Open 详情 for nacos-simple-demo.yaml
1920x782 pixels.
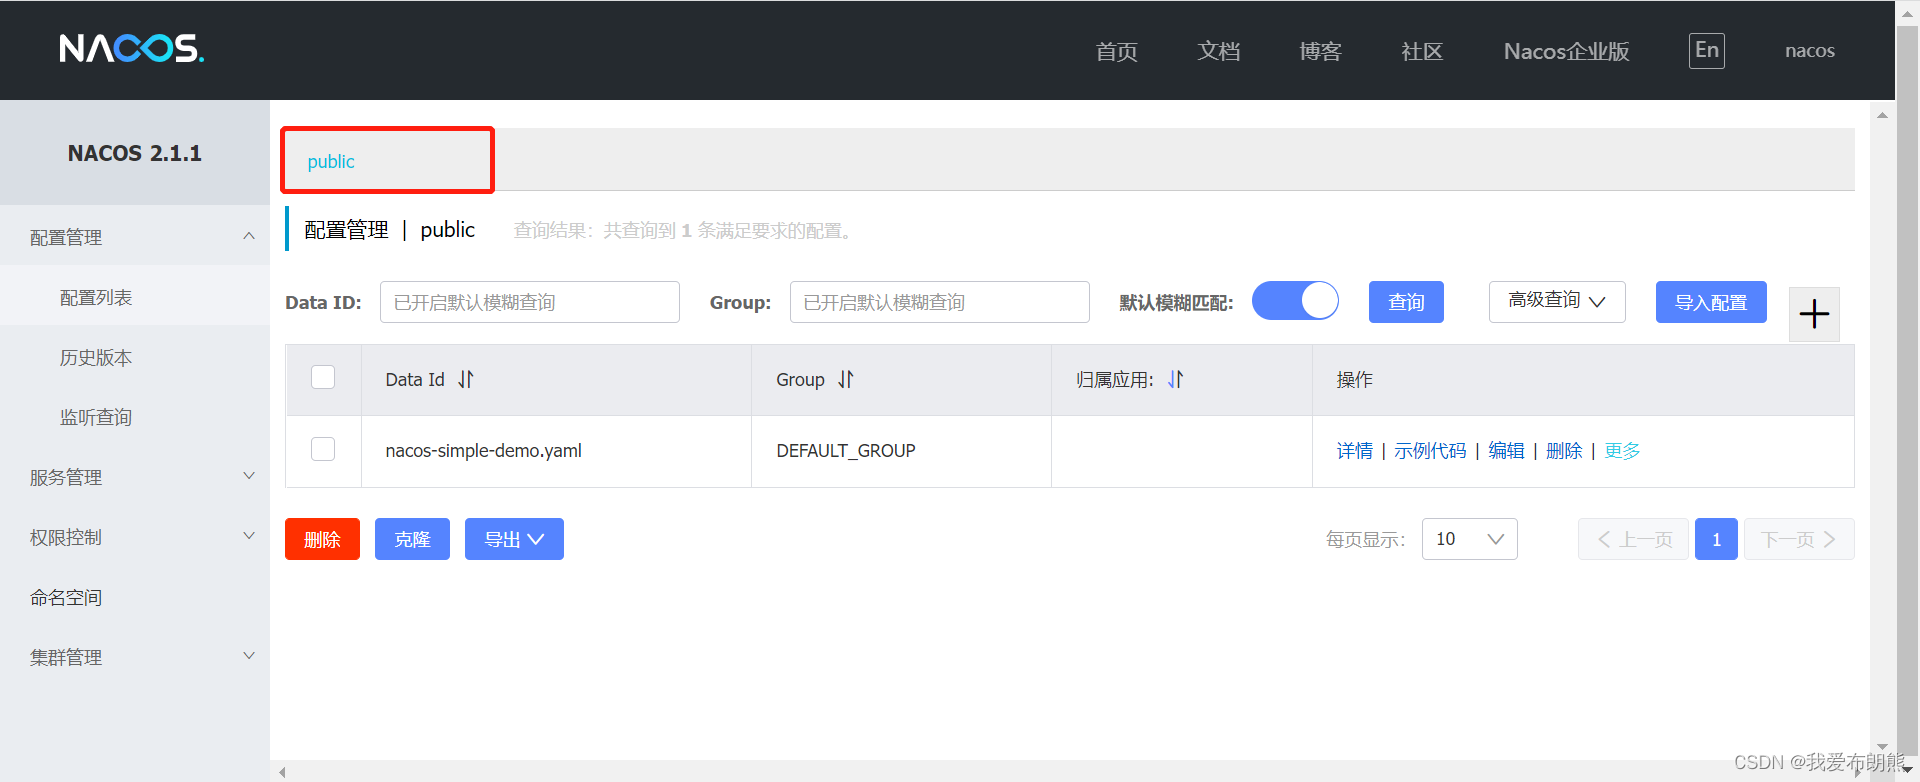[x=1355, y=451]
